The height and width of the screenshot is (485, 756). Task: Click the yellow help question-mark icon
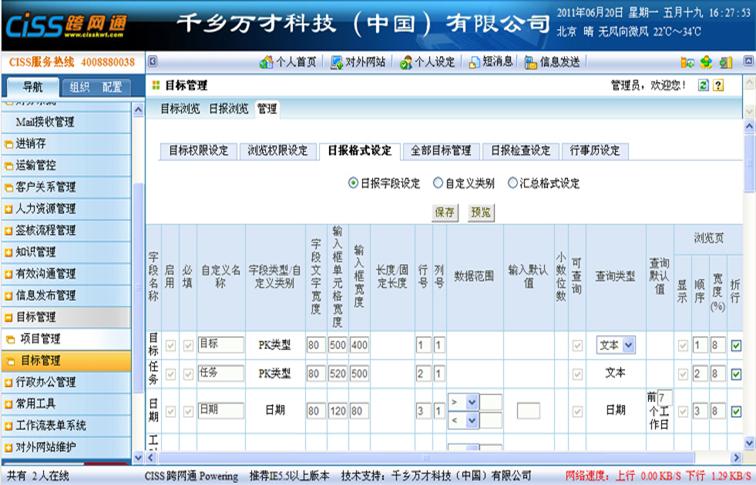[x=718, y=86]
